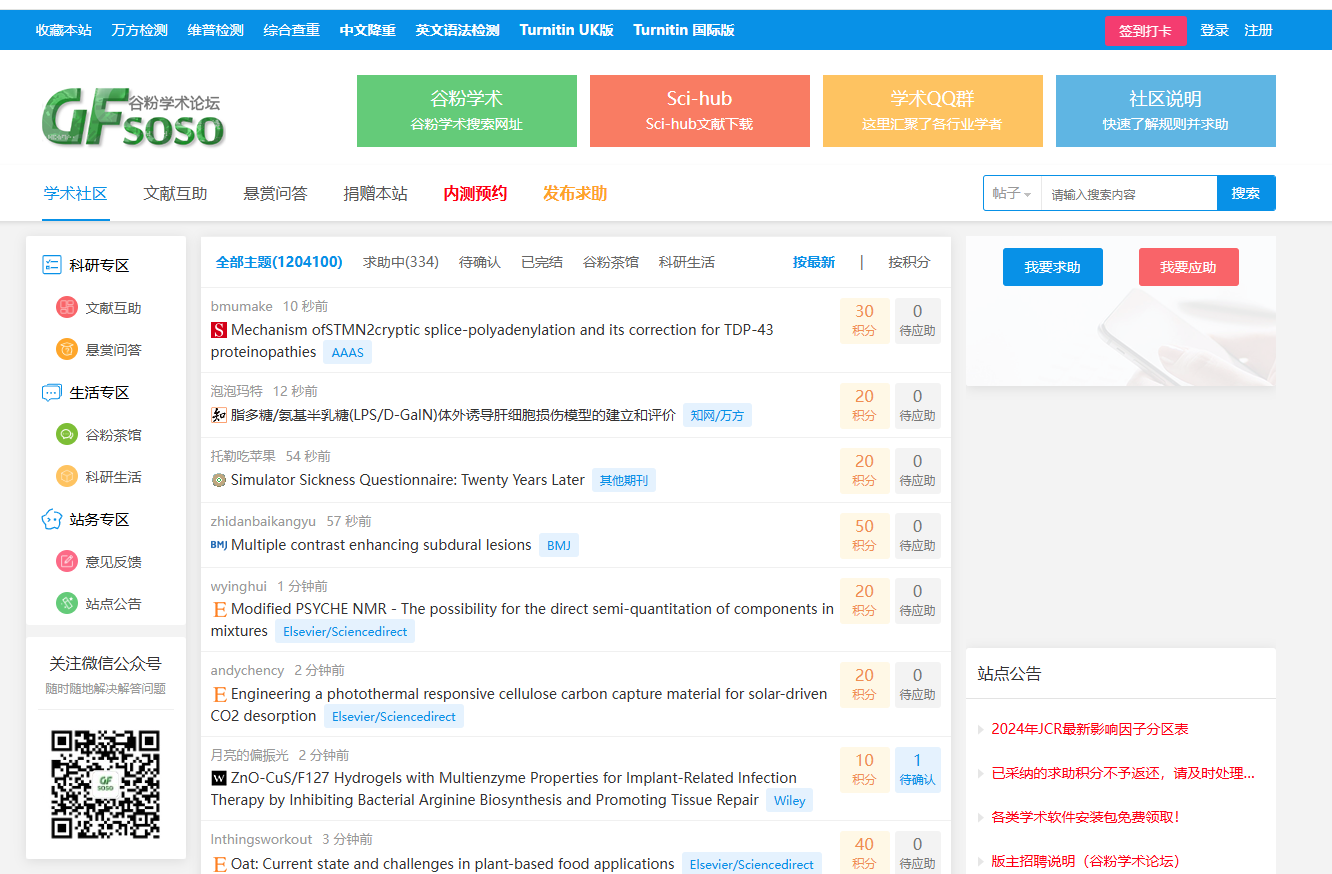Click the 生活专区 chat bubble icon
1332x874 pixels.
[x=52, y=392]
